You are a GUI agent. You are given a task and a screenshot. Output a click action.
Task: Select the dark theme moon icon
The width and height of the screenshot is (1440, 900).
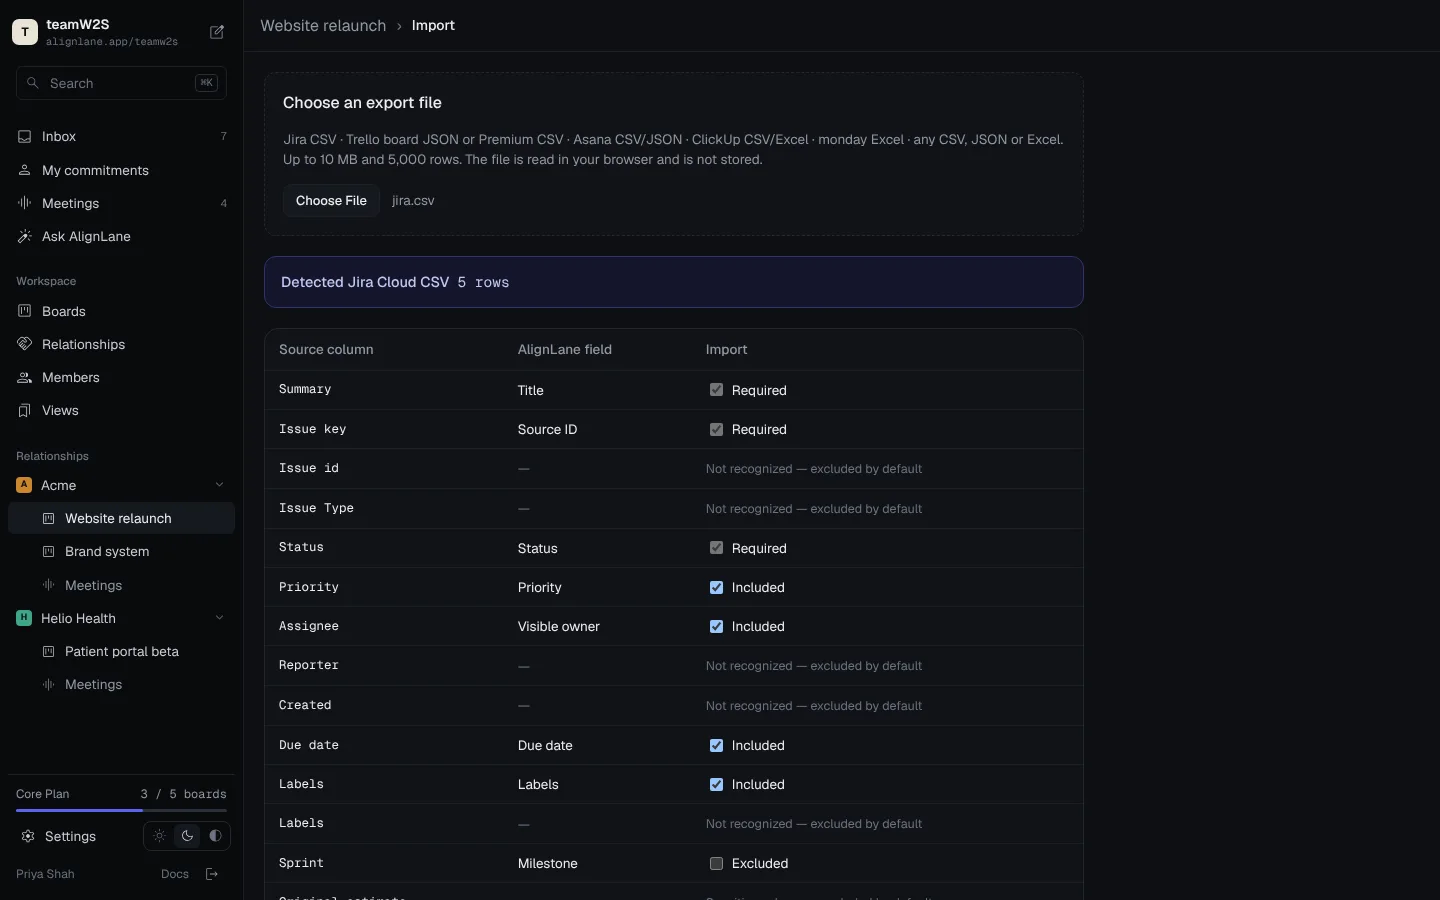pyautogui.click(x=187, y=836)
